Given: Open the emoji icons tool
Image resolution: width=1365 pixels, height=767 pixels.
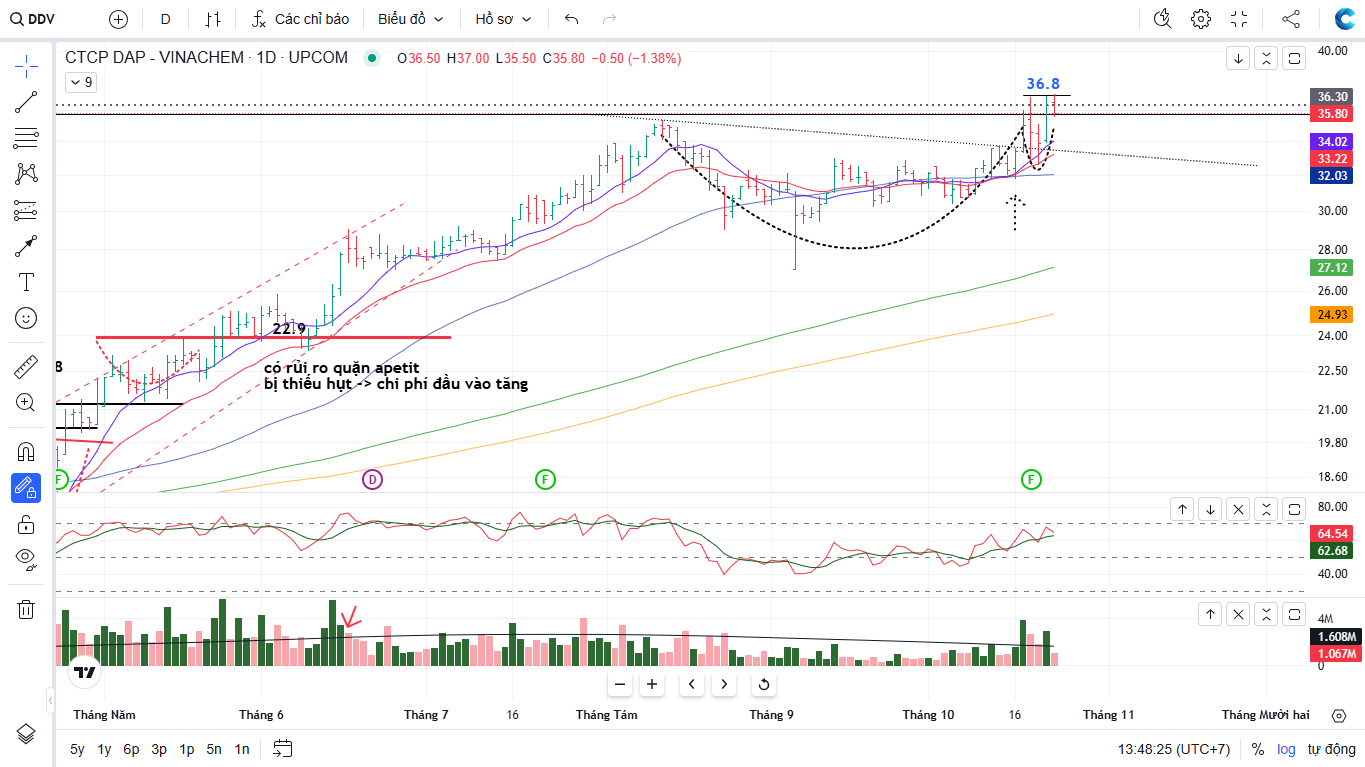Looking at the screenshot, I should click(26, 318).
